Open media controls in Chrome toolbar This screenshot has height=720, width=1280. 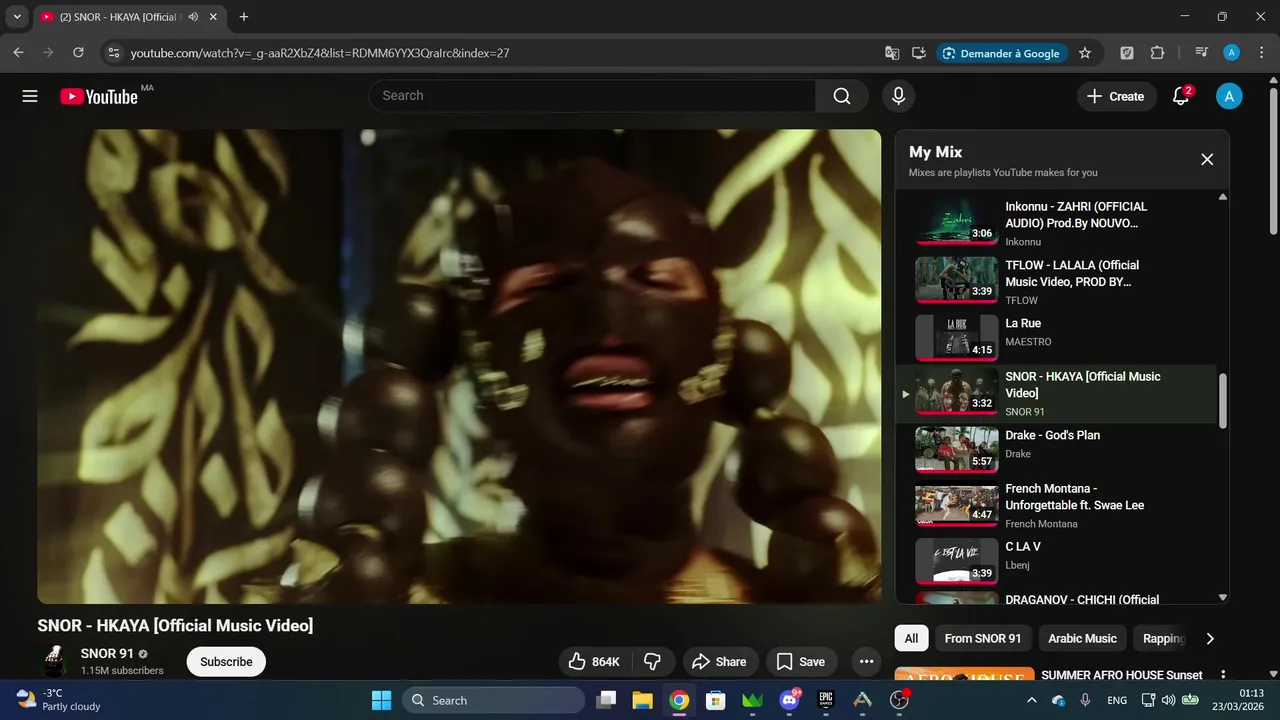click(x=1202, y=53)
